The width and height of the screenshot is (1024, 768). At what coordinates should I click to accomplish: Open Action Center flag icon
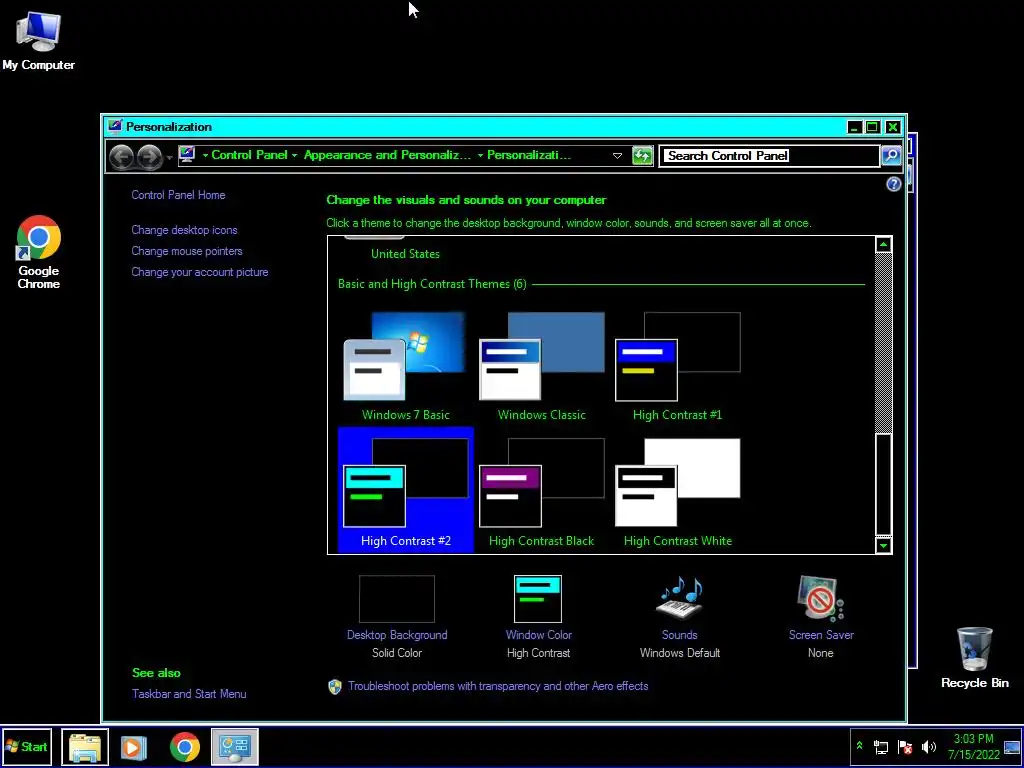pos(904,746)
